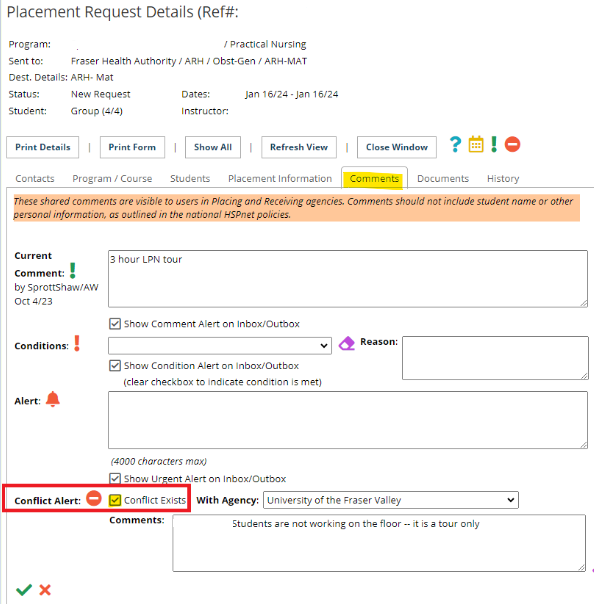Switch to the Placement Information tab
Screen dimensions: 594x604
pos(280,179)
